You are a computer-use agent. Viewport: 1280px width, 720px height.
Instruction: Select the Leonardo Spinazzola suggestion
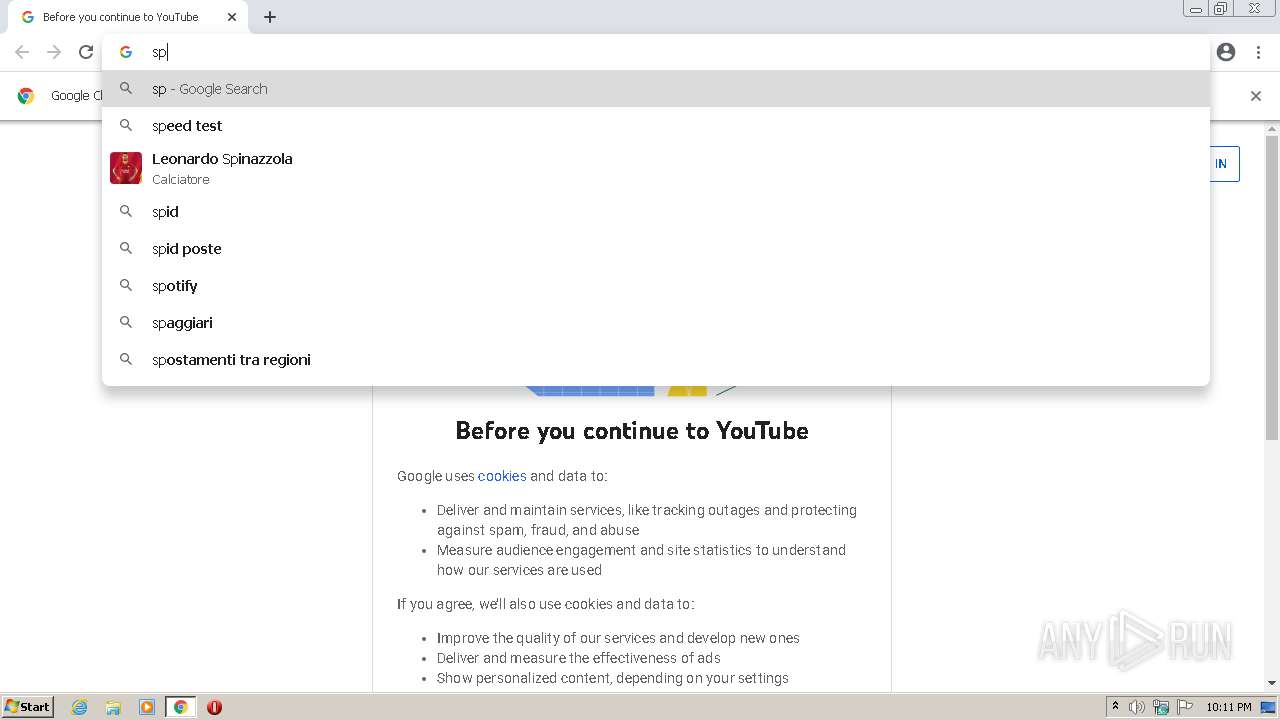[656, 168]
